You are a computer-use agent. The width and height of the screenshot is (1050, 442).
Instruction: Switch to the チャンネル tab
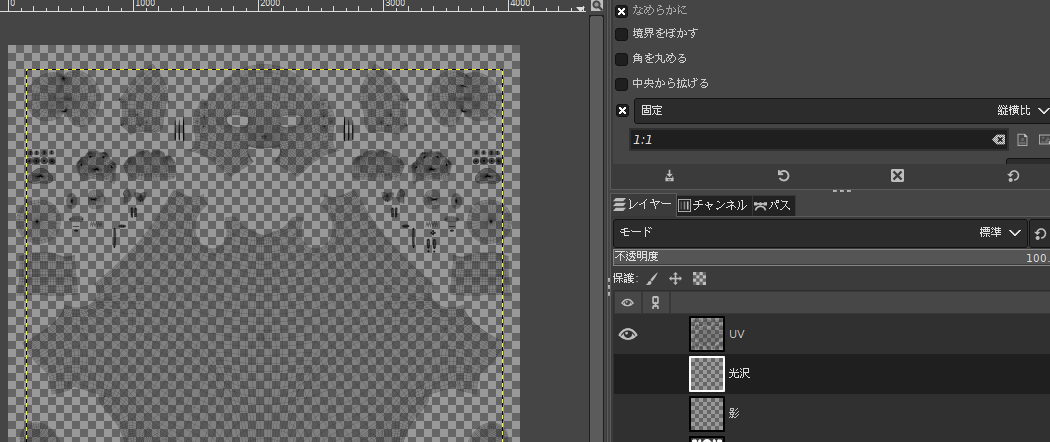pos(712,205)
